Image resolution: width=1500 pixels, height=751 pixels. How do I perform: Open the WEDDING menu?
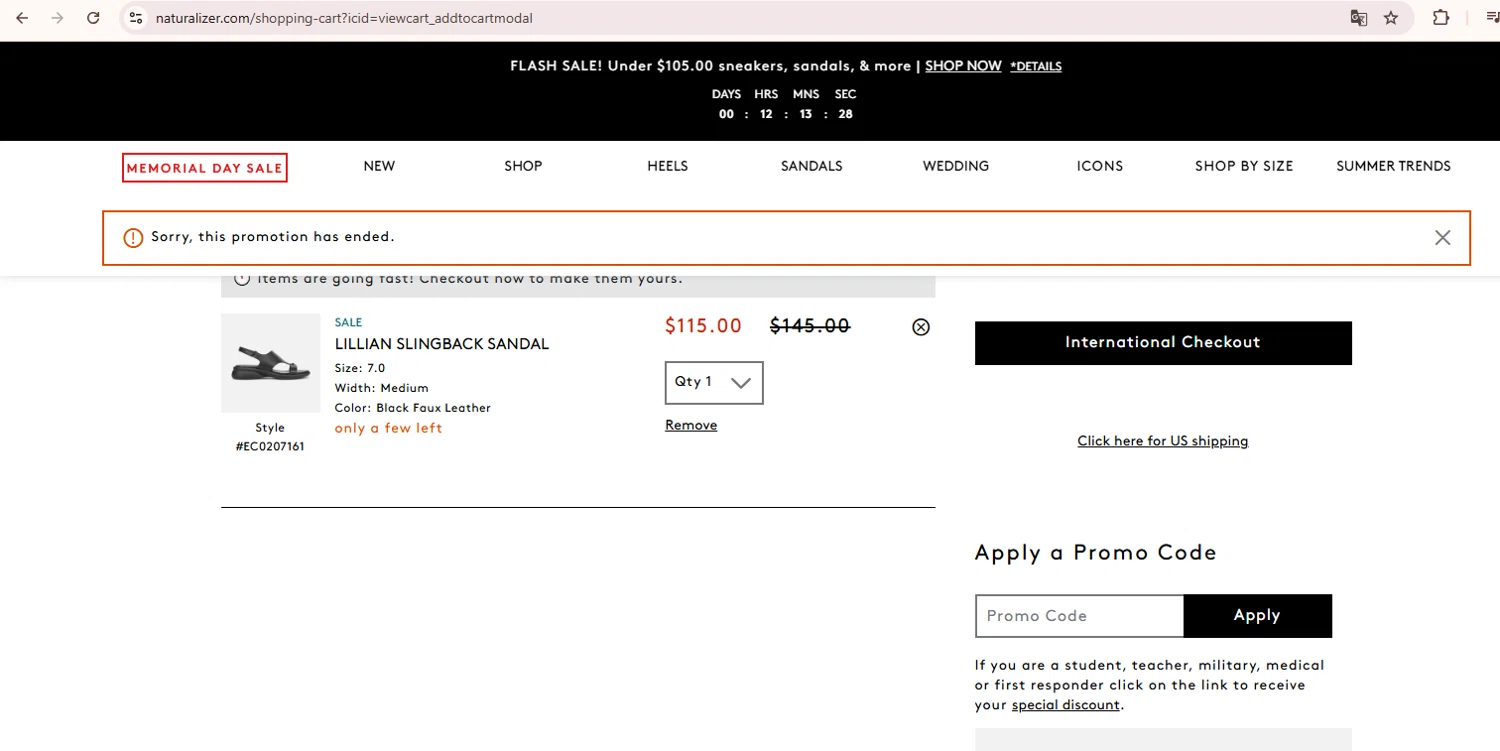tap(956, 166)
